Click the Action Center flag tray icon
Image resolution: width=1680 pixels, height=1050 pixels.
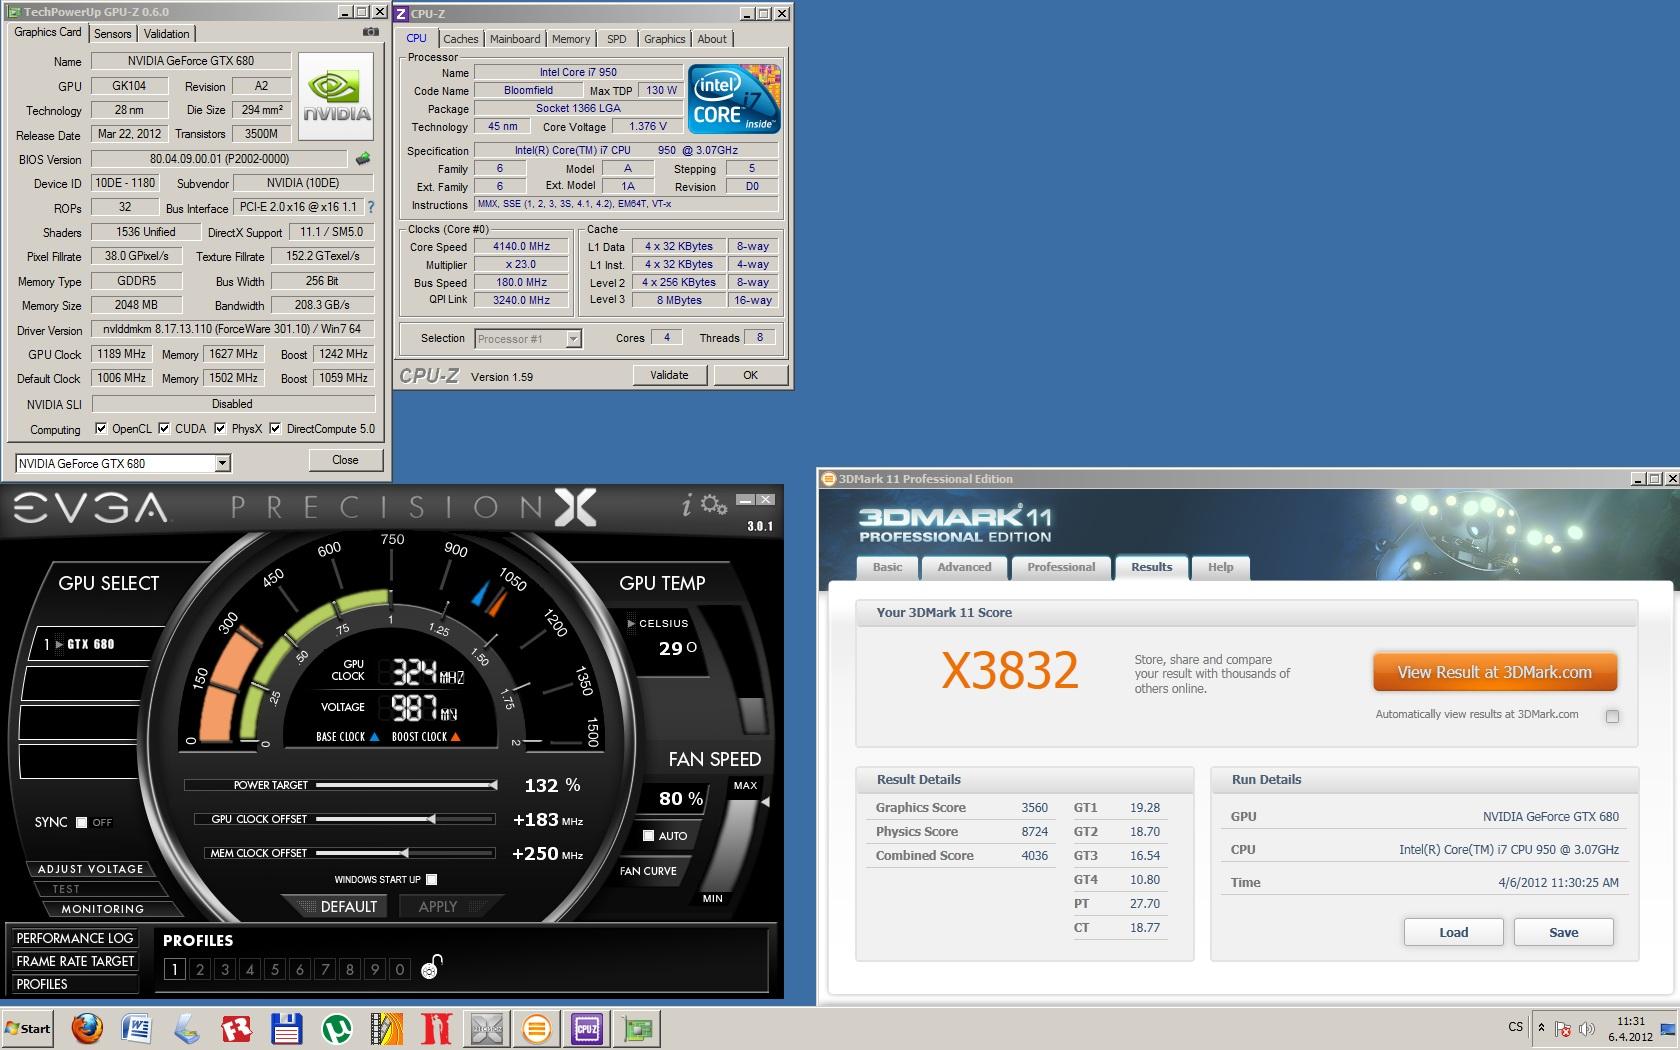tap(1562, 1028)
